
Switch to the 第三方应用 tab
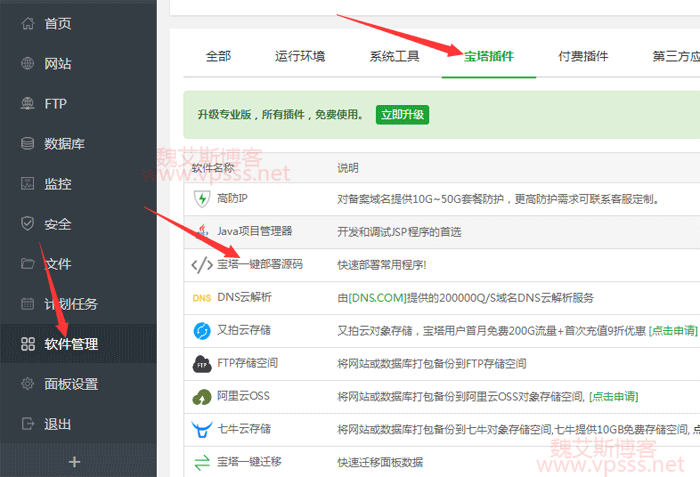[676, 56]
